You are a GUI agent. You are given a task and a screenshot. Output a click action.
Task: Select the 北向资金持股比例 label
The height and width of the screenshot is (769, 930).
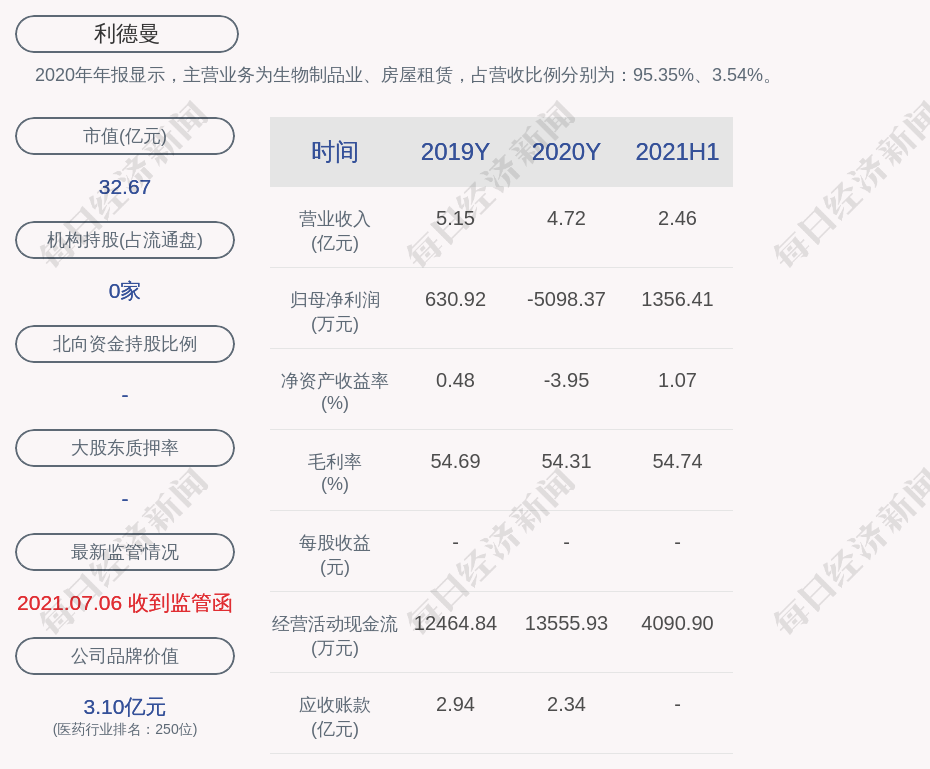125,344
